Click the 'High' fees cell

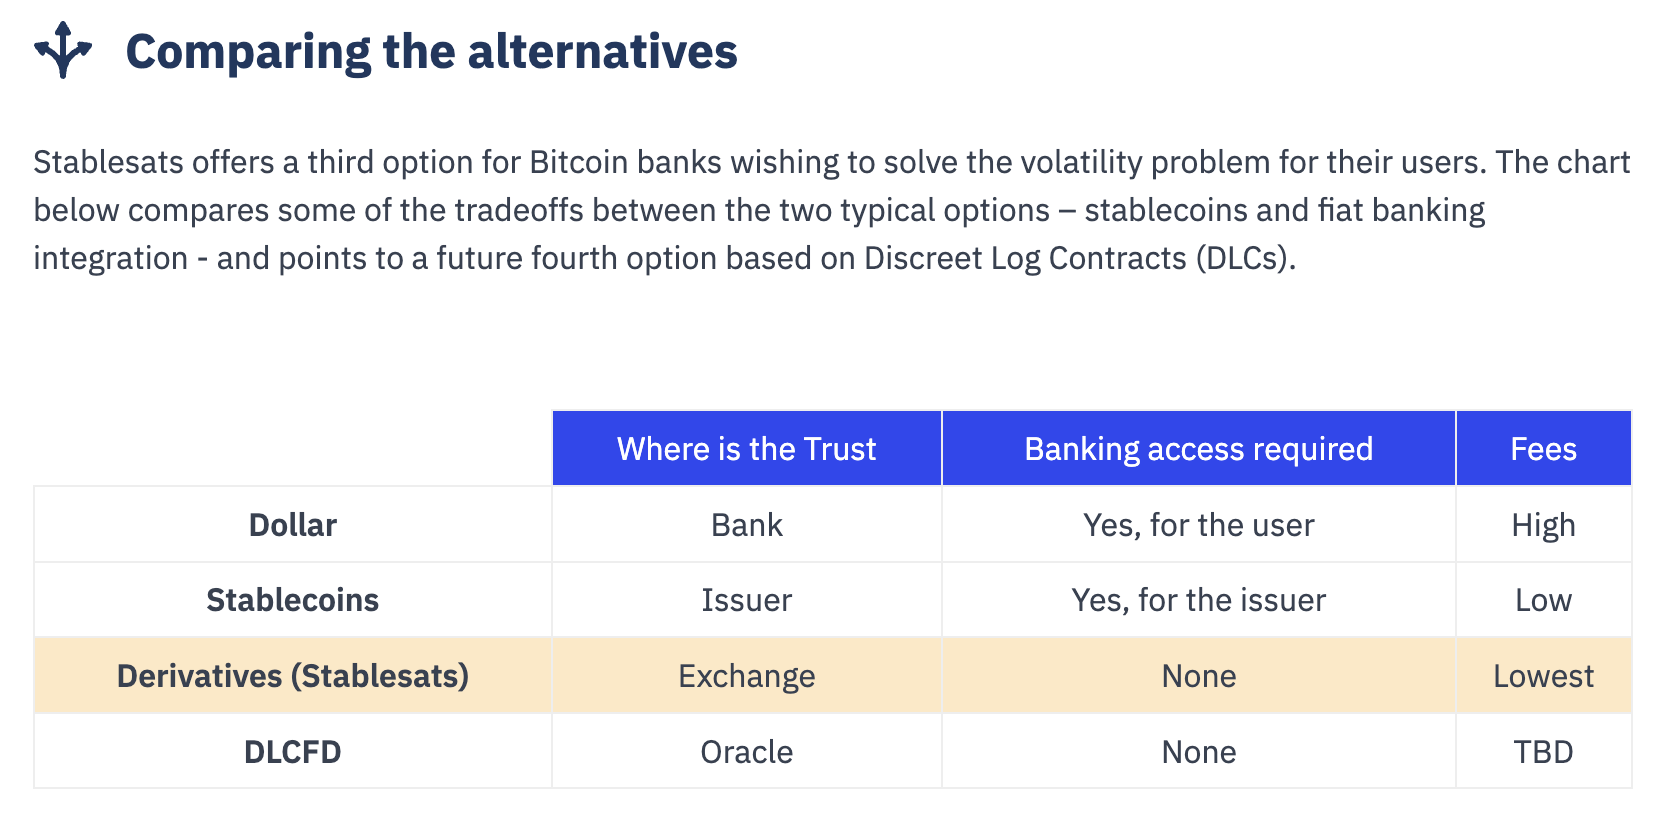[1543, 525]
